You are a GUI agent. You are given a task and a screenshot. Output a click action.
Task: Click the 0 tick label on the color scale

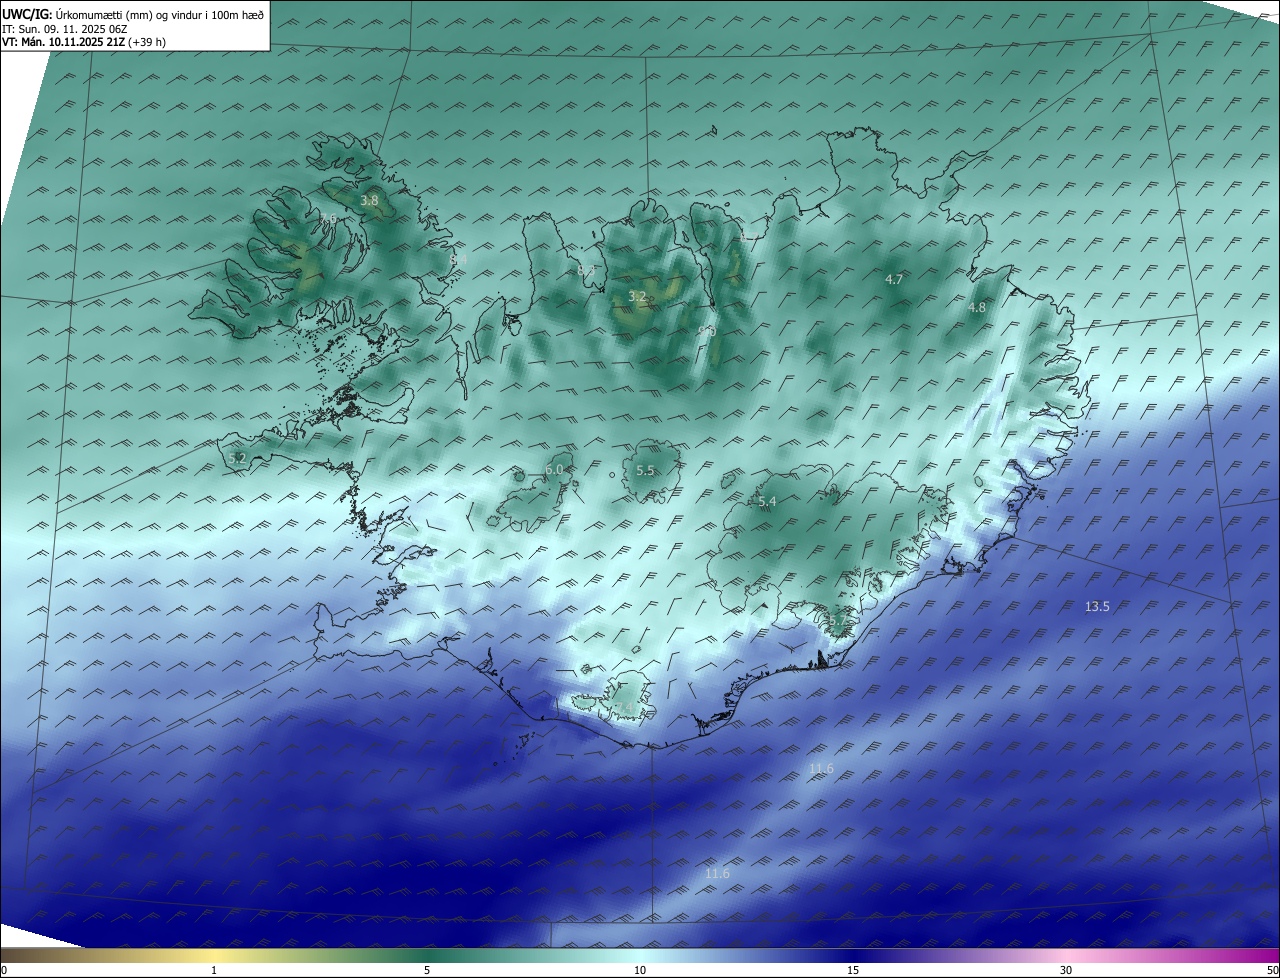[x=4, y=970]
